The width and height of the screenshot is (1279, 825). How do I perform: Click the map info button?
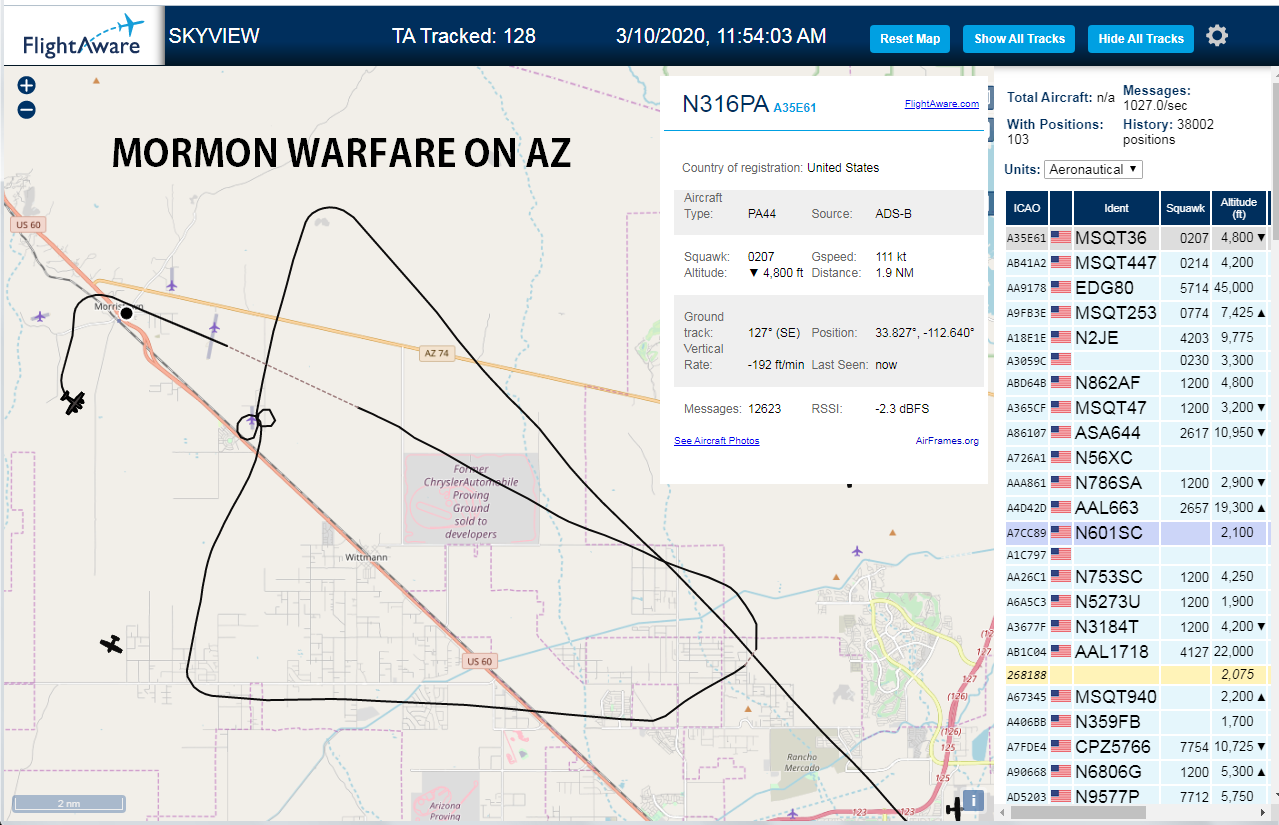click(974, 801)
